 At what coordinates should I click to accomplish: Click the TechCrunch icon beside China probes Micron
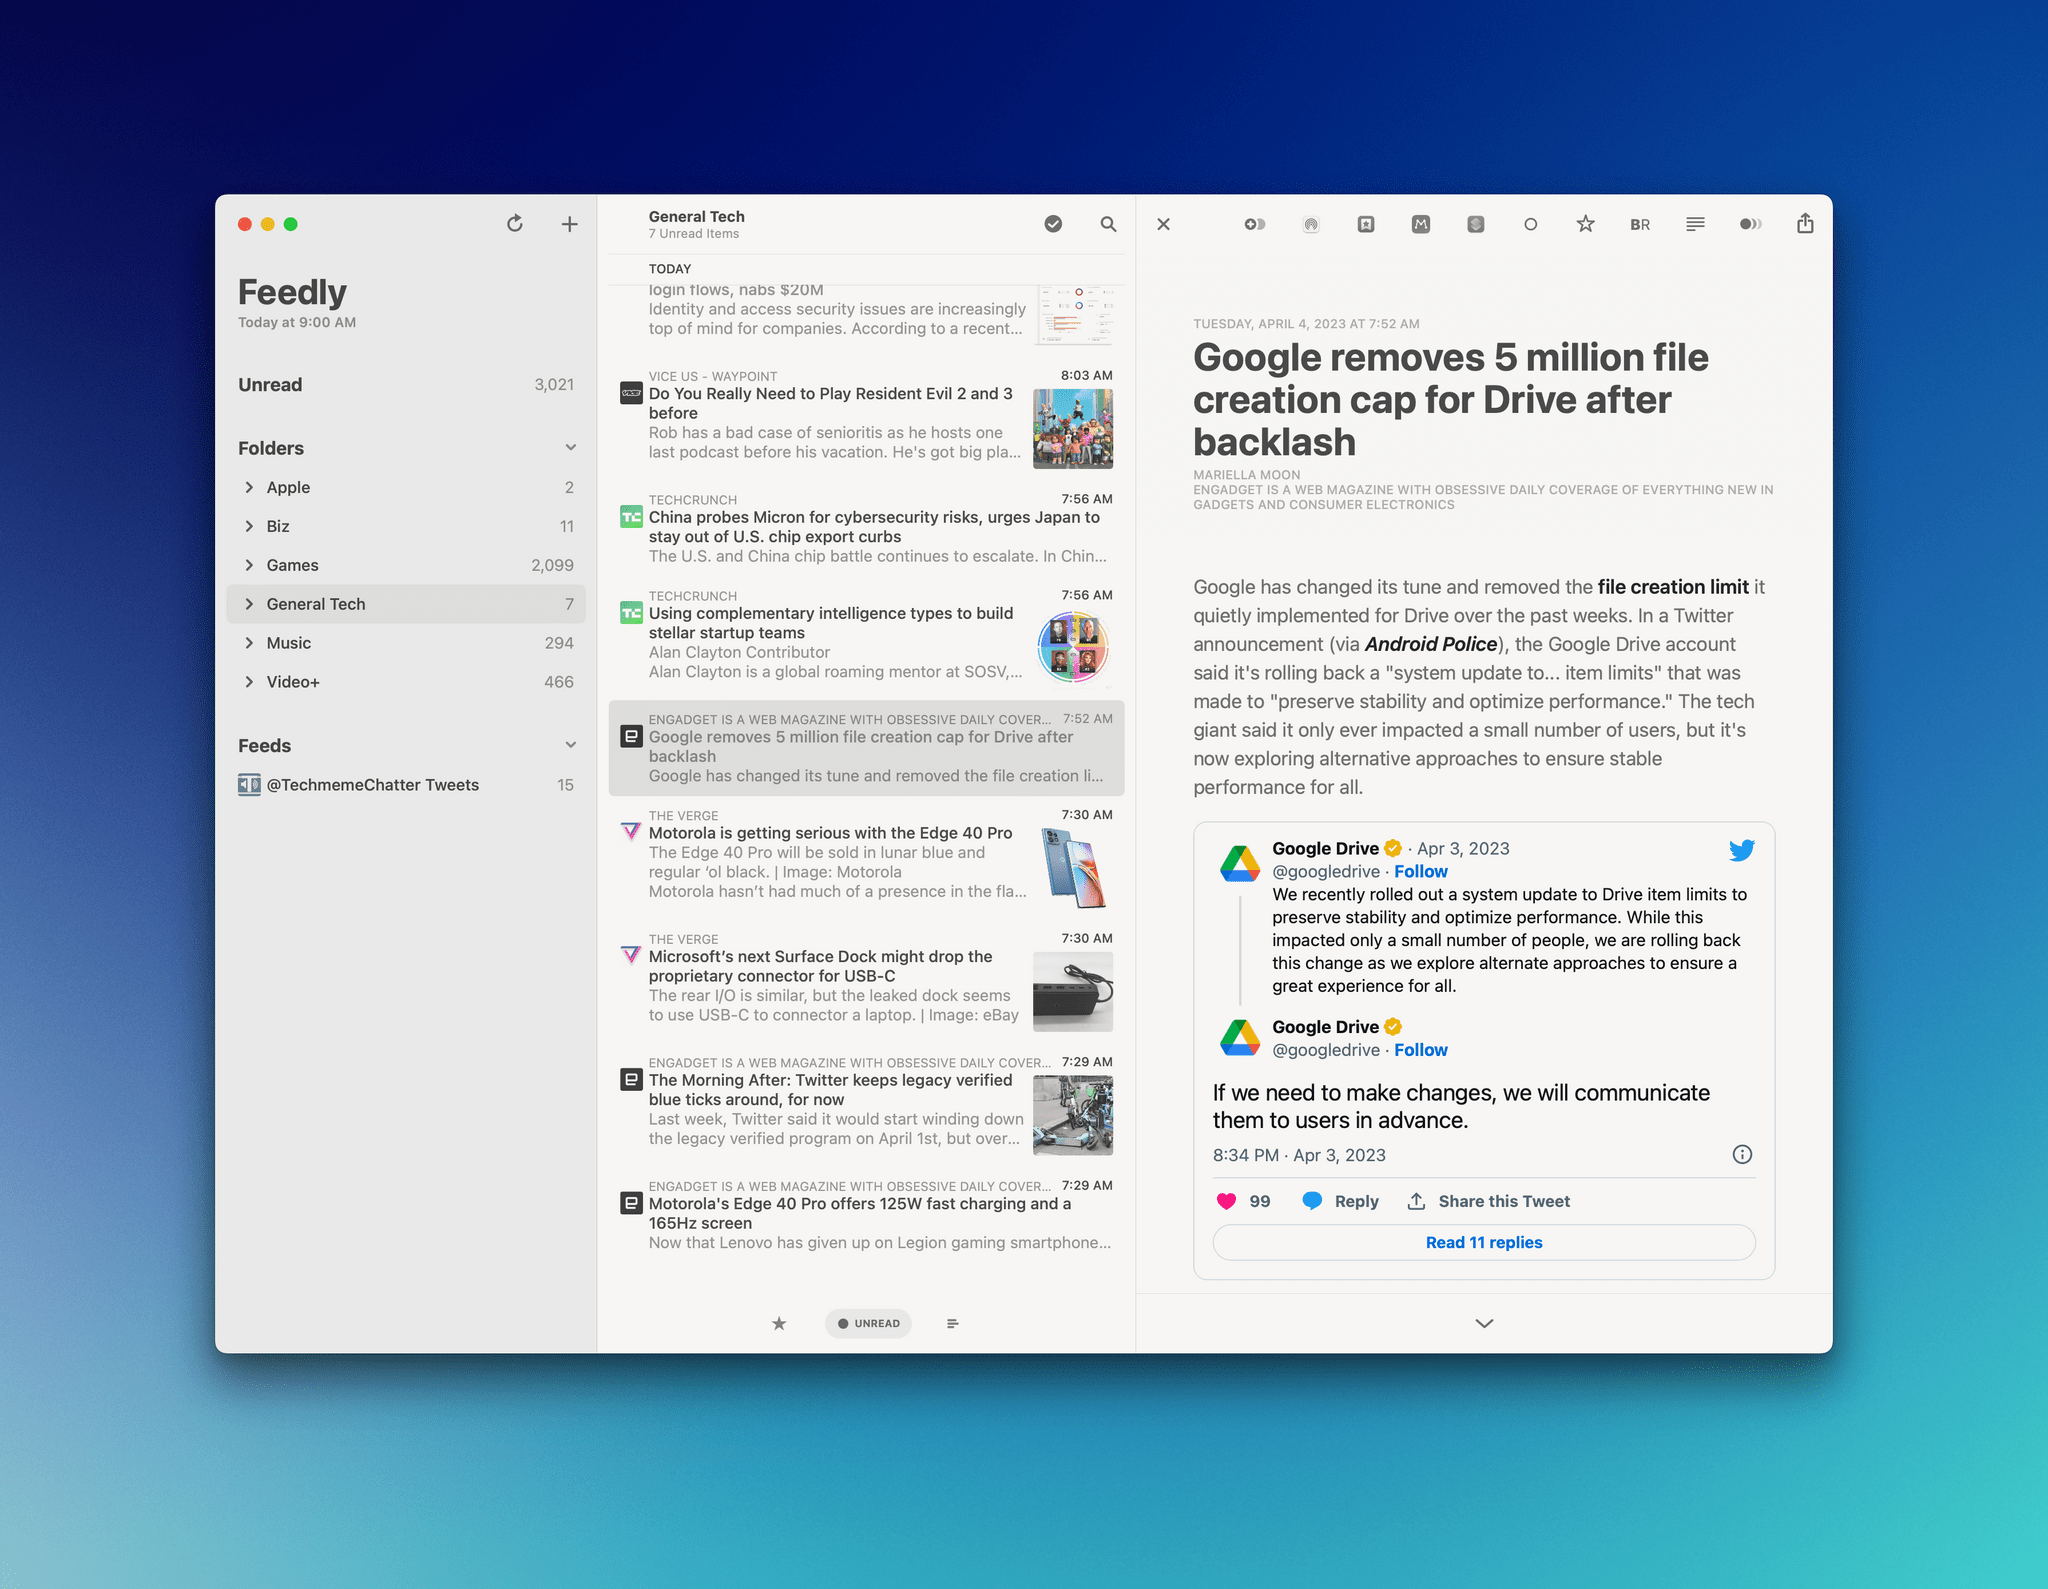pos(631,517)
